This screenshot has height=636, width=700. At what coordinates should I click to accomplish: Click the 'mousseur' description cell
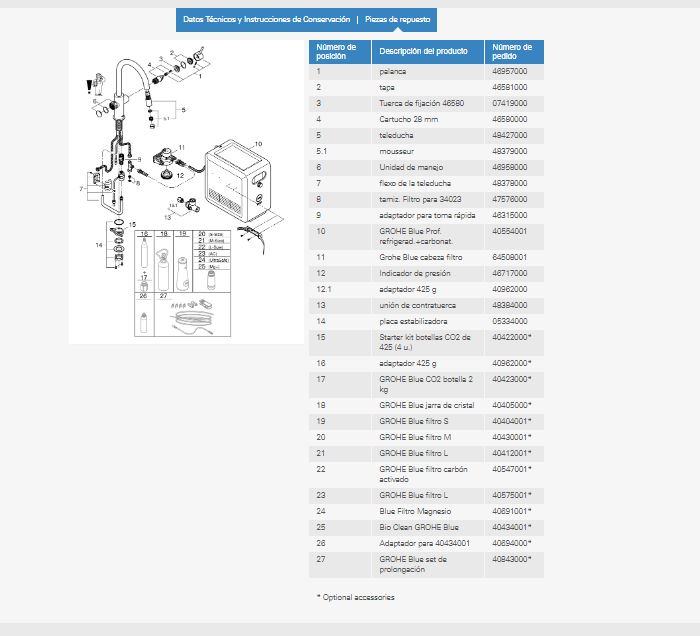coord(428,151)
